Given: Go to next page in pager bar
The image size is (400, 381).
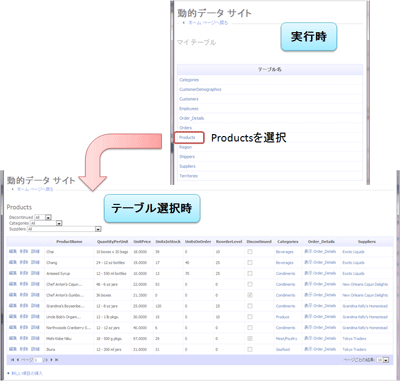Looking at the screenshot, I should click(x=51, y=360).
